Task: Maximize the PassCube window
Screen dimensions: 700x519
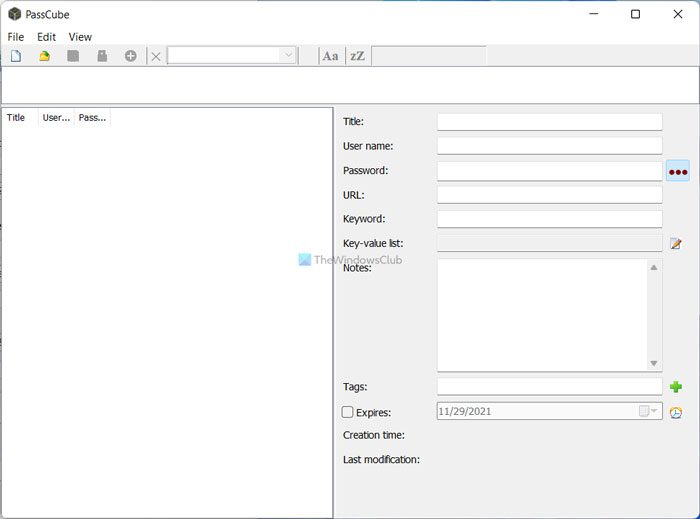Action: coord(635,14)
